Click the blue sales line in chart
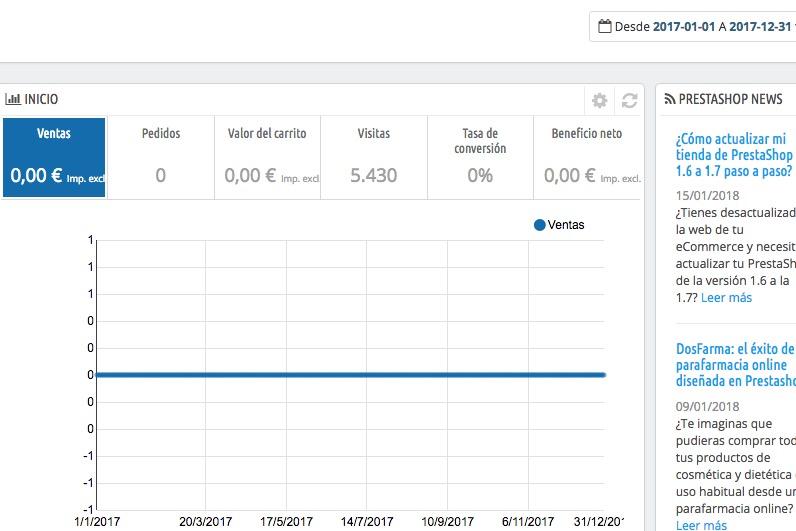Image resolution: width=796 pixels, height=531 pixels. coord(350,375)
